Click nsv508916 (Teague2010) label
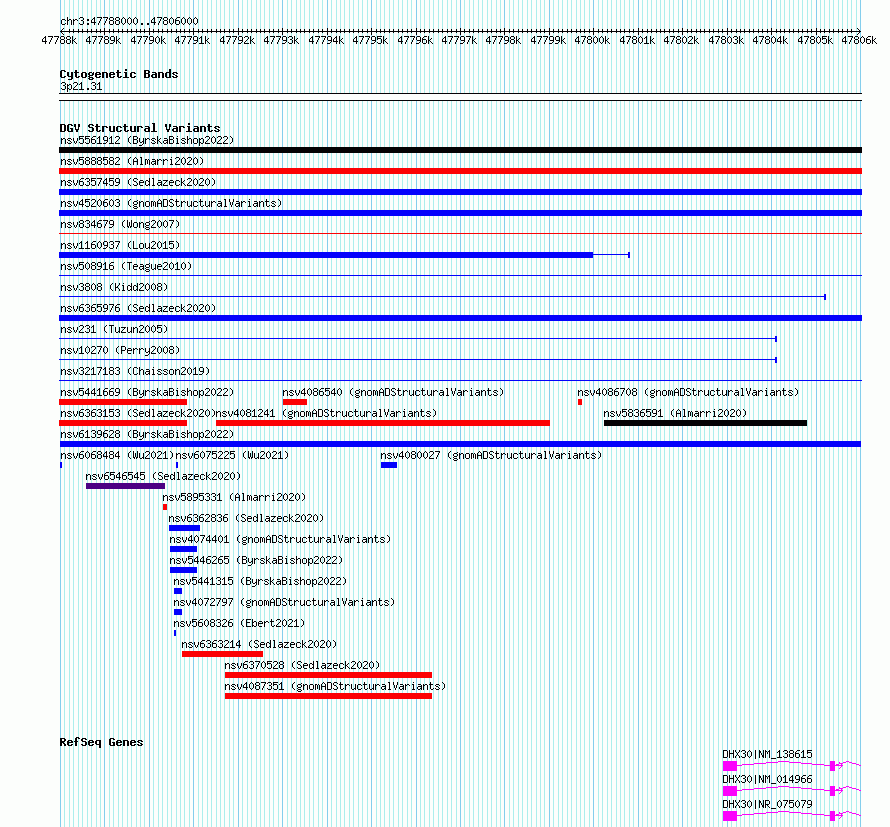Image resolution: width=890 pixels, height=827 pixels. 126,266
